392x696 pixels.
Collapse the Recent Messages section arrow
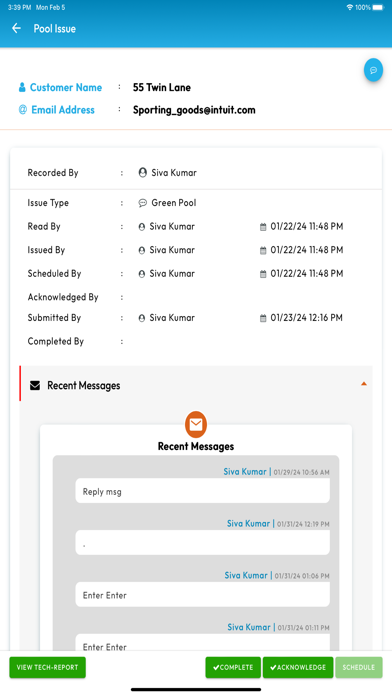[364, 384]
